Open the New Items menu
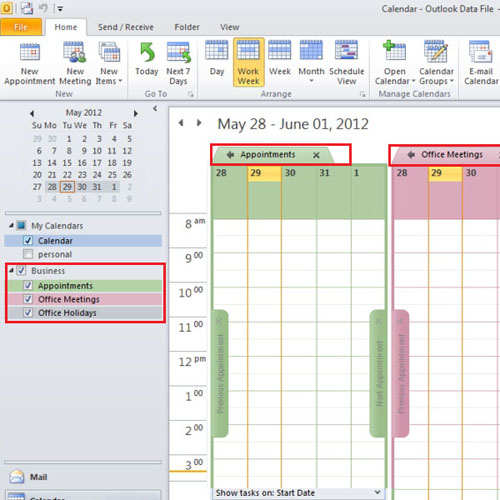500x500 pixels. coord(109,63)
